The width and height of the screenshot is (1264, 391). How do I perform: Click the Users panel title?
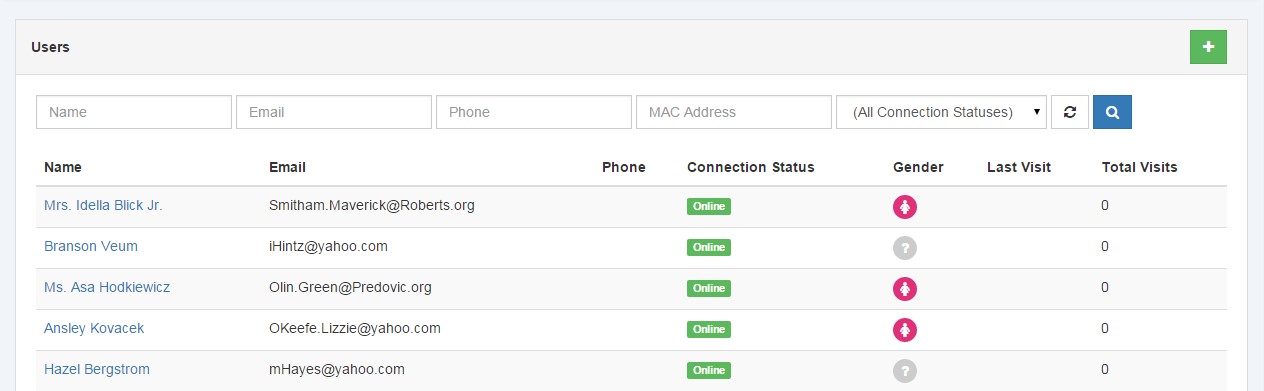(x=50, y=47)
